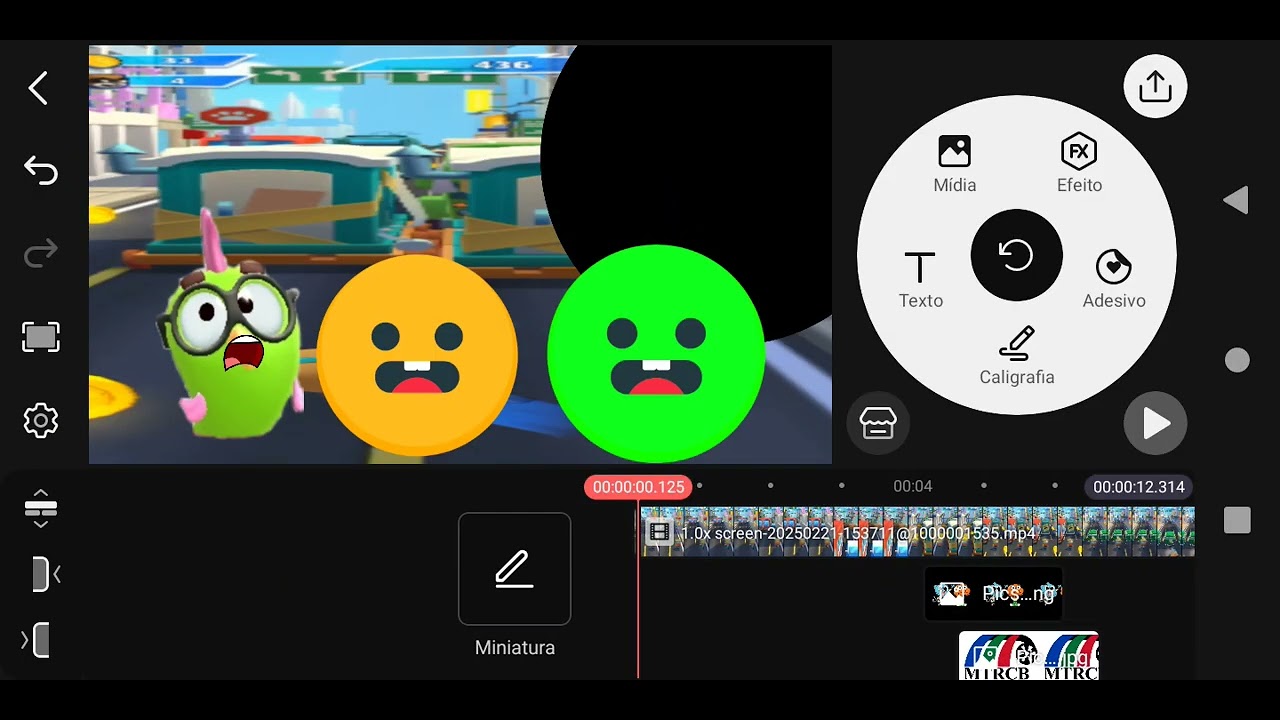The width and height of the screenshot is (1280, 720).
Task: Select the MTRCB jpg layer
Action: click(1029, 655)
